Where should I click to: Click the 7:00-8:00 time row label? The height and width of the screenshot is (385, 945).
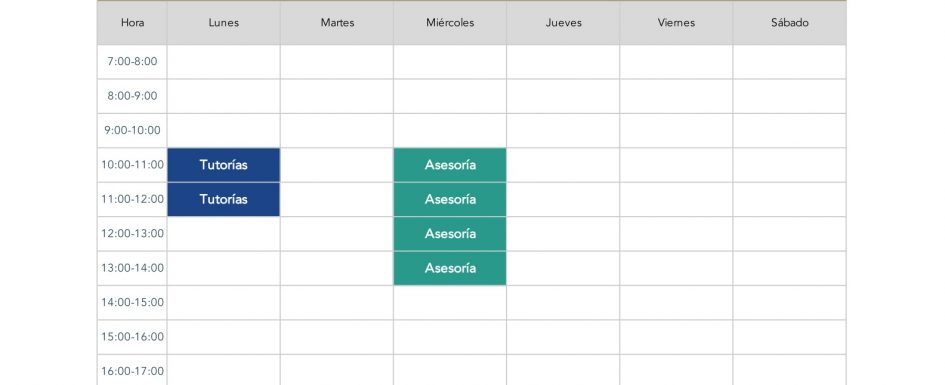132,61
